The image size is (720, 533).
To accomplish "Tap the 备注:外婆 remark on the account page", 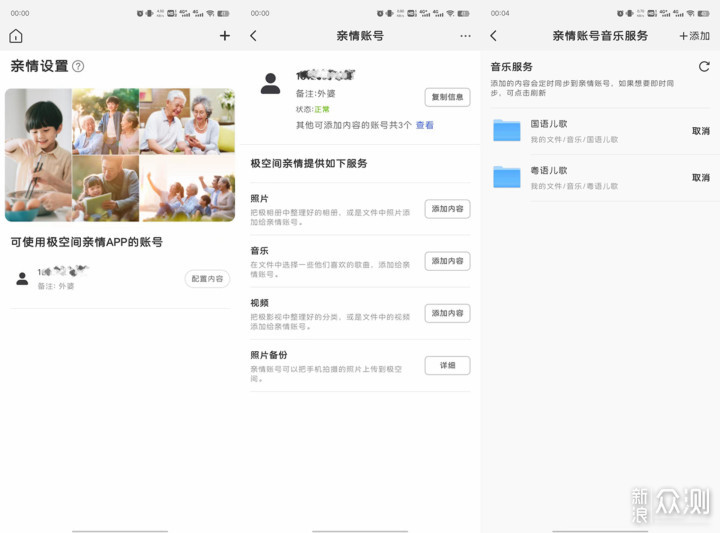I will (315, 94).
